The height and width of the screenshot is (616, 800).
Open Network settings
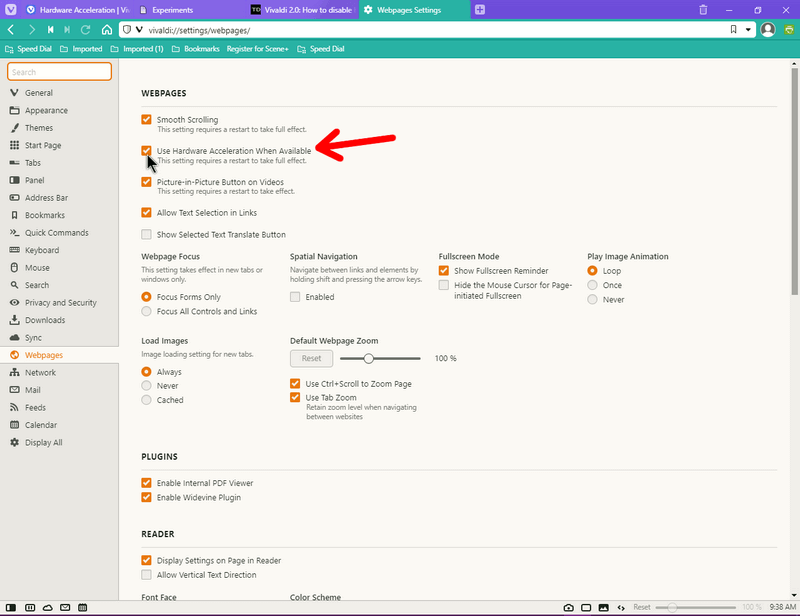pyautogui.click(x=59, y=373)
